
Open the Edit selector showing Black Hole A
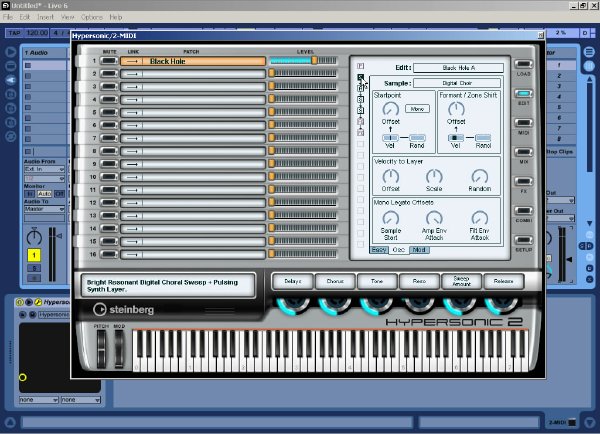(x=458, y=68)
